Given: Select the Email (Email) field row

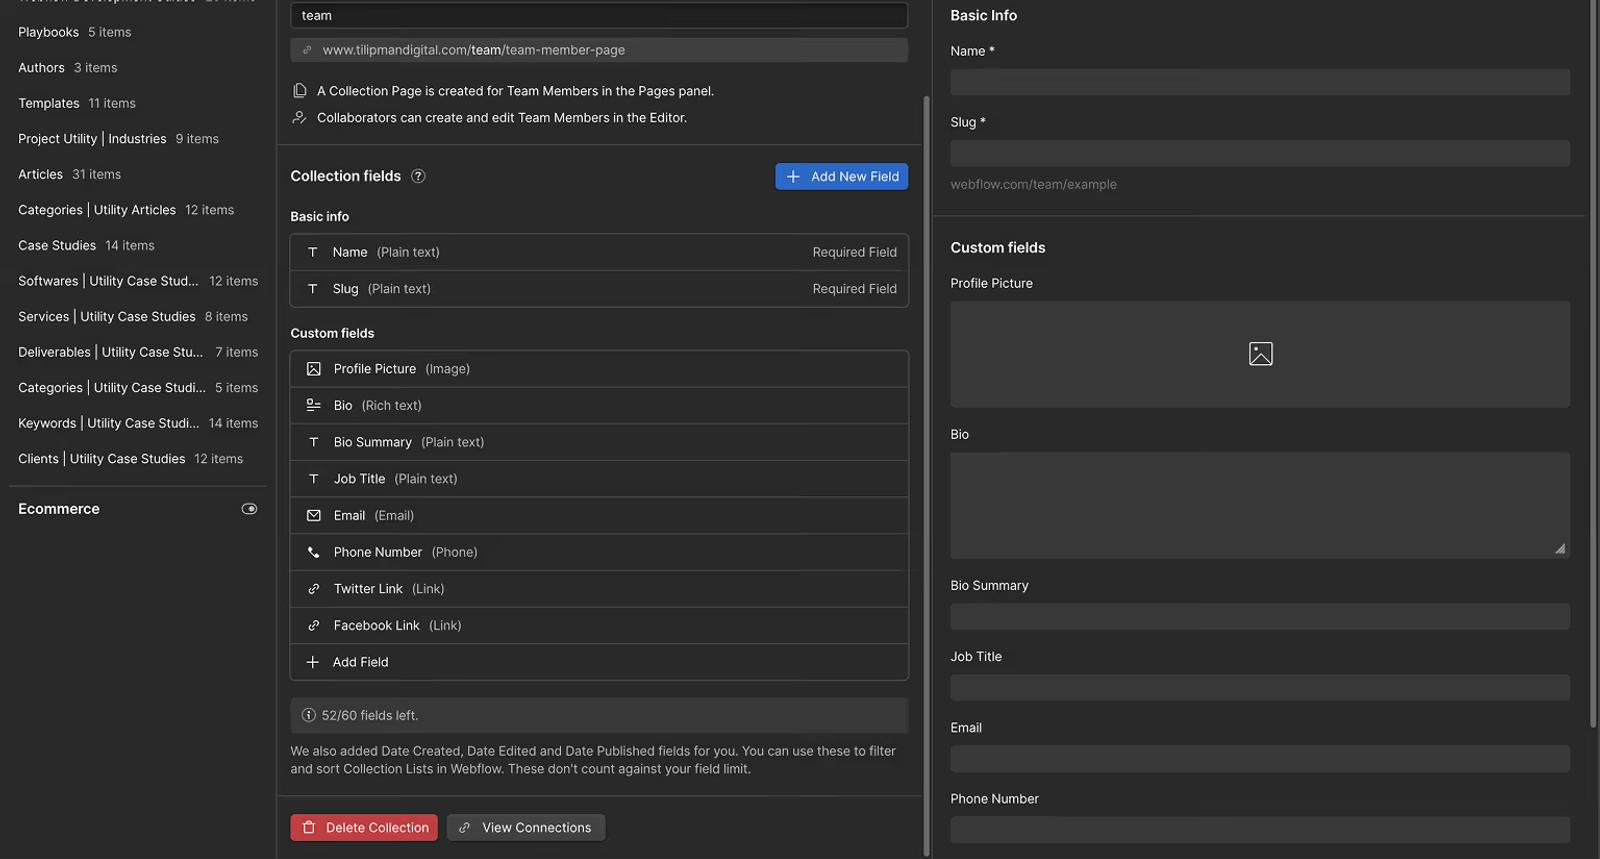Looking at the screenshot, I should pyautogui.click(x=599, y=515).
